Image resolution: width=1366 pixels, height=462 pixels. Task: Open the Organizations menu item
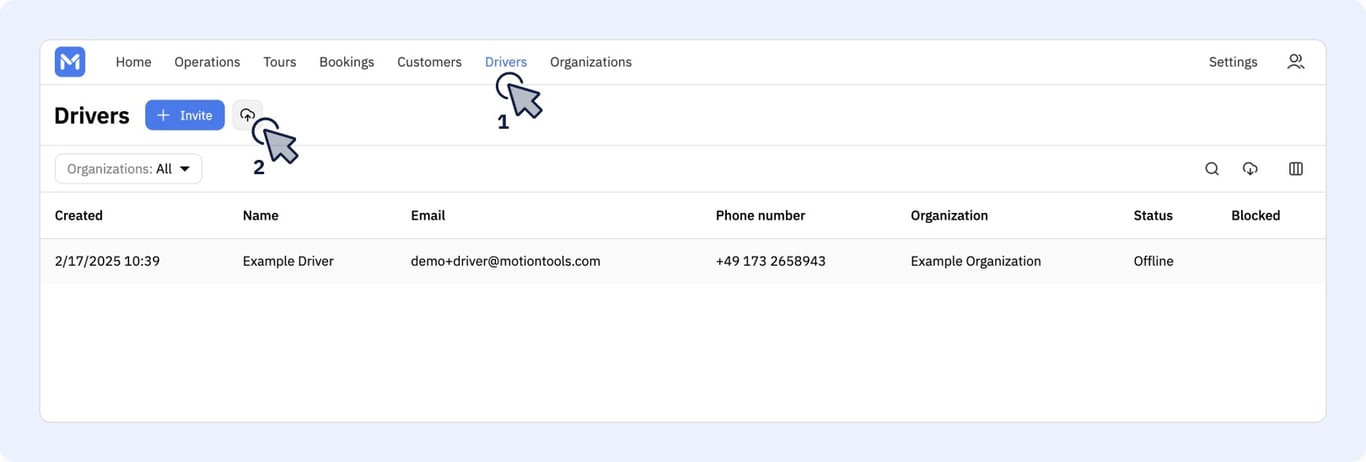pos(591,62)
